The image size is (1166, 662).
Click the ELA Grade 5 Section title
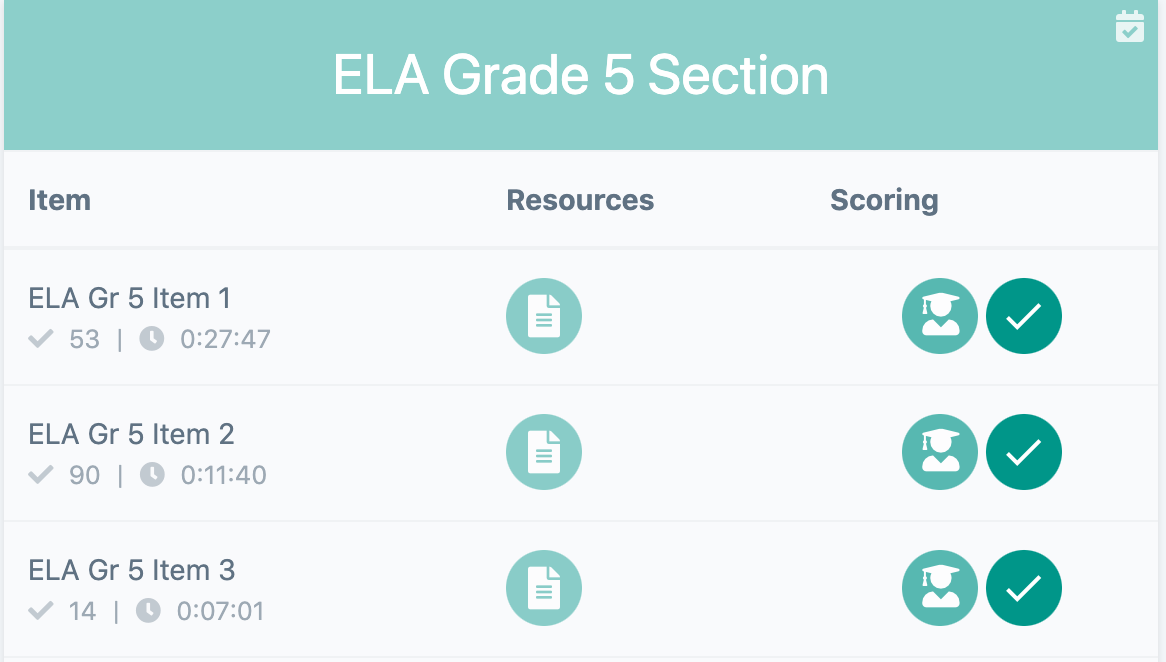coord(583,75)
